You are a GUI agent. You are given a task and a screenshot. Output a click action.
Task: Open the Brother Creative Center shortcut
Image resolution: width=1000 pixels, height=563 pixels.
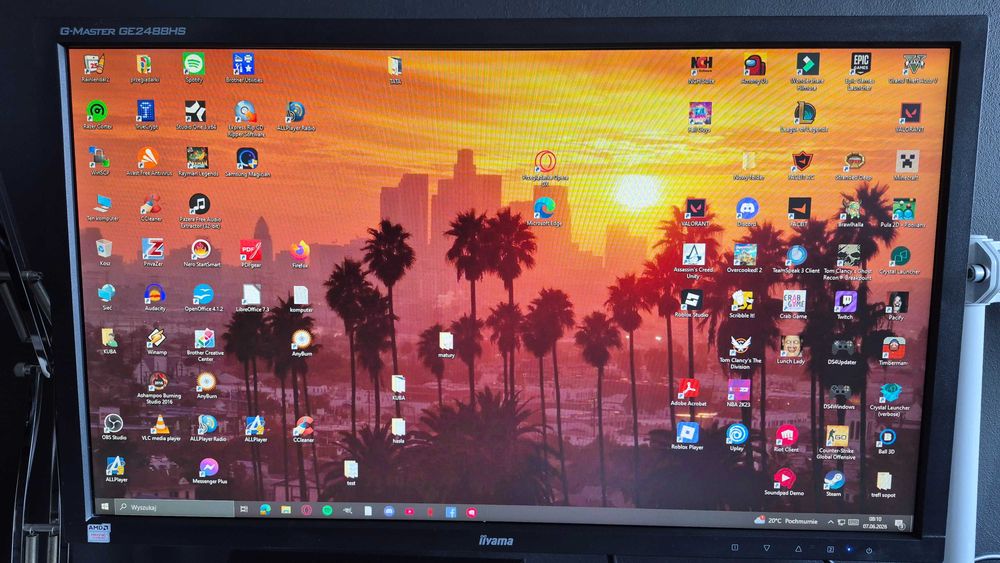pyautogui.click(x=205, y=345)
